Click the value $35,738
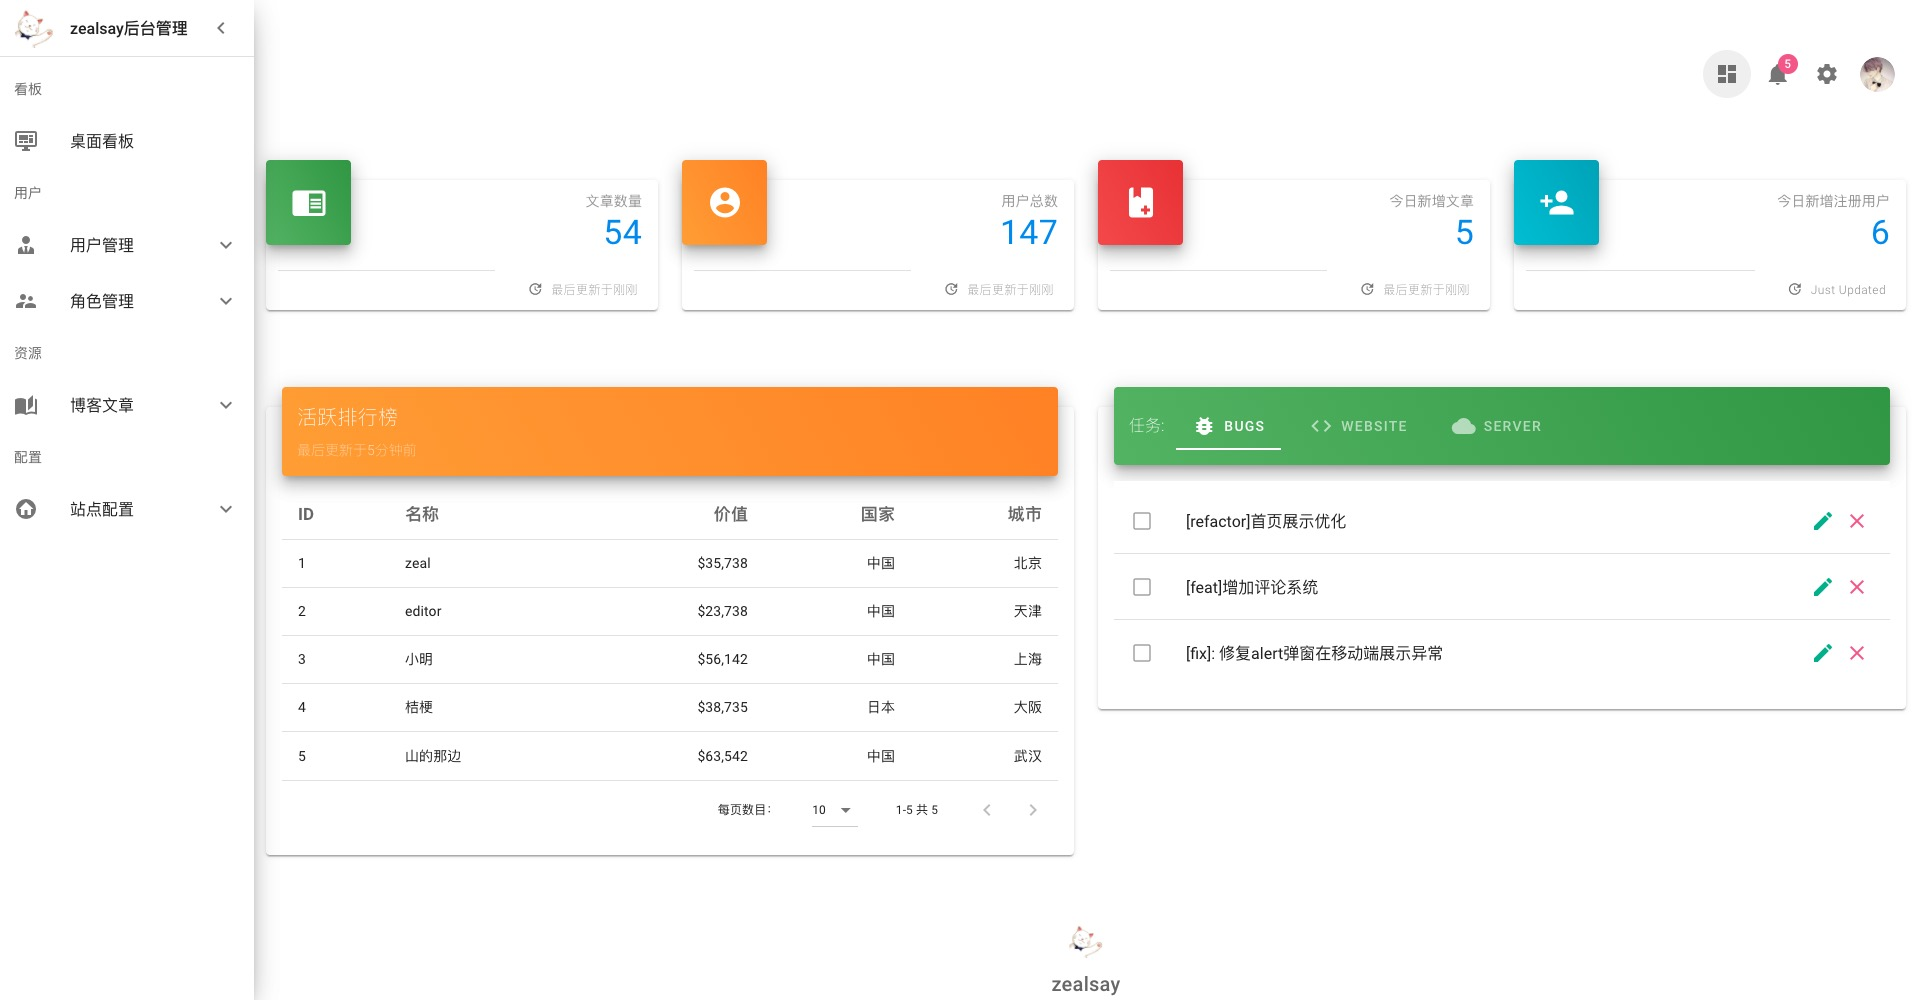The width and height of the screenshot is (1917, 1000). click(x=723, y=563)
